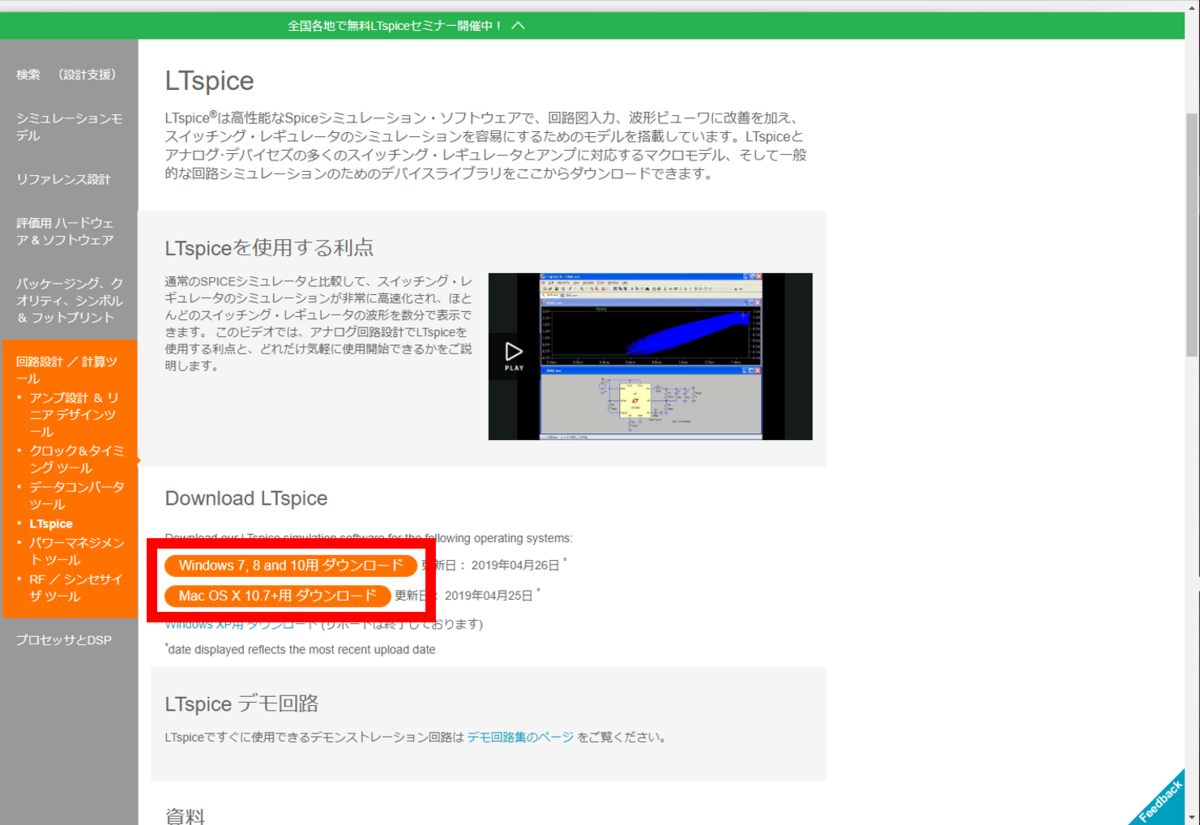The width and height of the screenshot is (1200, 825).
Task: Click the Windows XP用 ダウンロード link
Action: point(241,624)
